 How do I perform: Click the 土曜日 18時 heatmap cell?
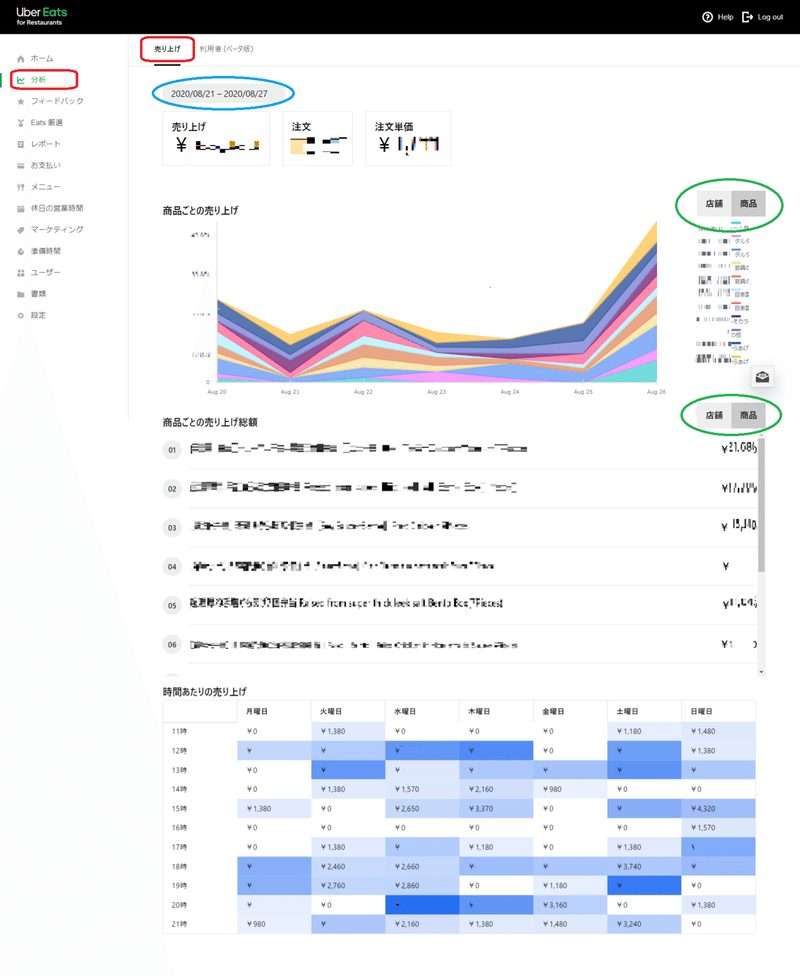[x=644, y=868]
